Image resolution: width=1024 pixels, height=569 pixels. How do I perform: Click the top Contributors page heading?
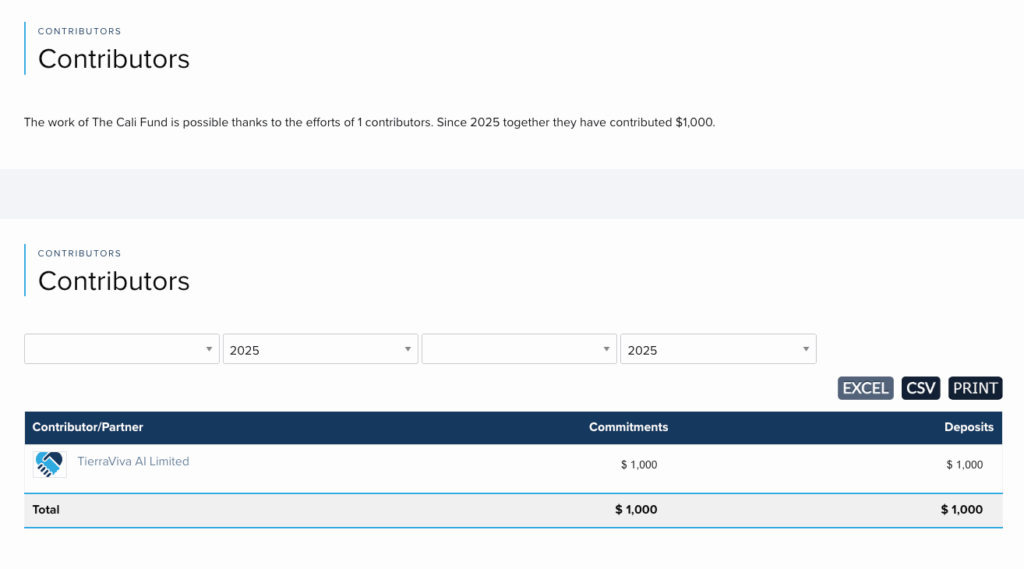pos(114,59)
